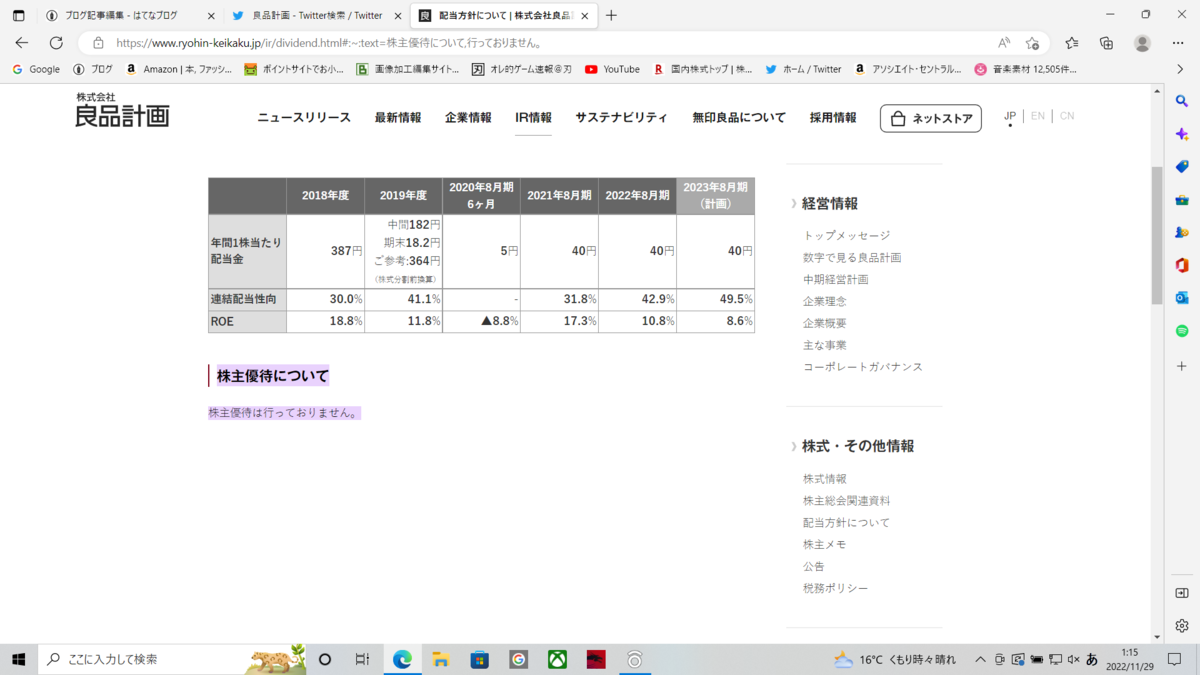Open Task View on the taskbar
Image resolution: width=1200 pixels, height=675 pixels.
tap(362, 659)
